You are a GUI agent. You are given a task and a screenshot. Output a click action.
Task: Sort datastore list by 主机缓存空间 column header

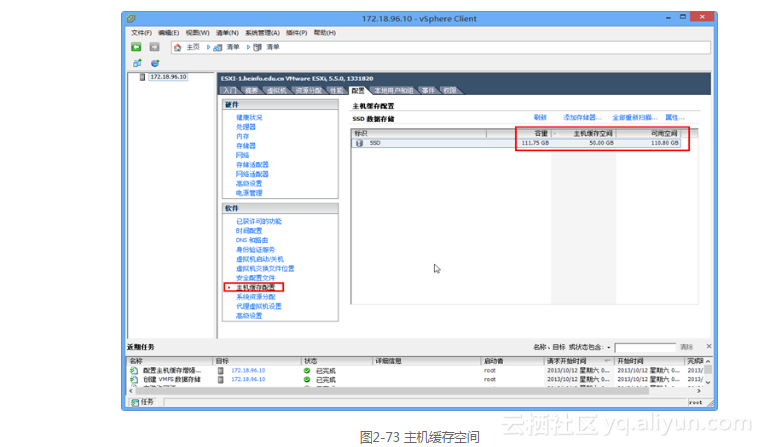[x=583, y=133]
